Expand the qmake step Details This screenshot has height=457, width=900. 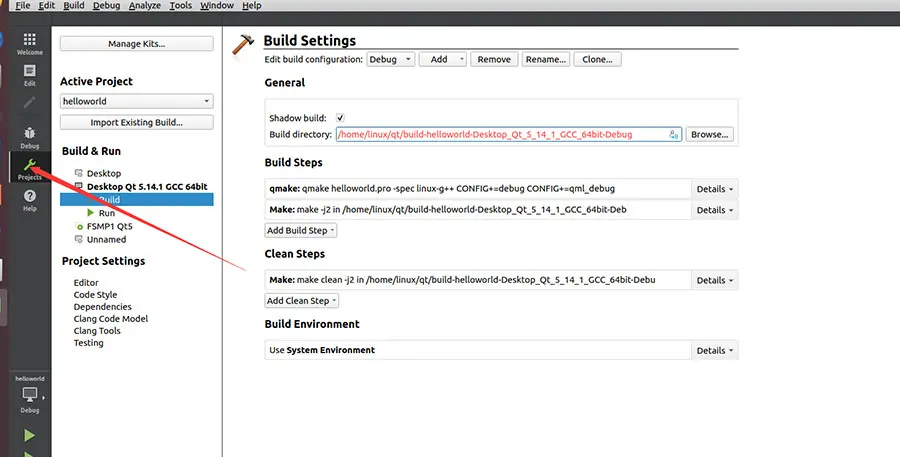[715, 189]
